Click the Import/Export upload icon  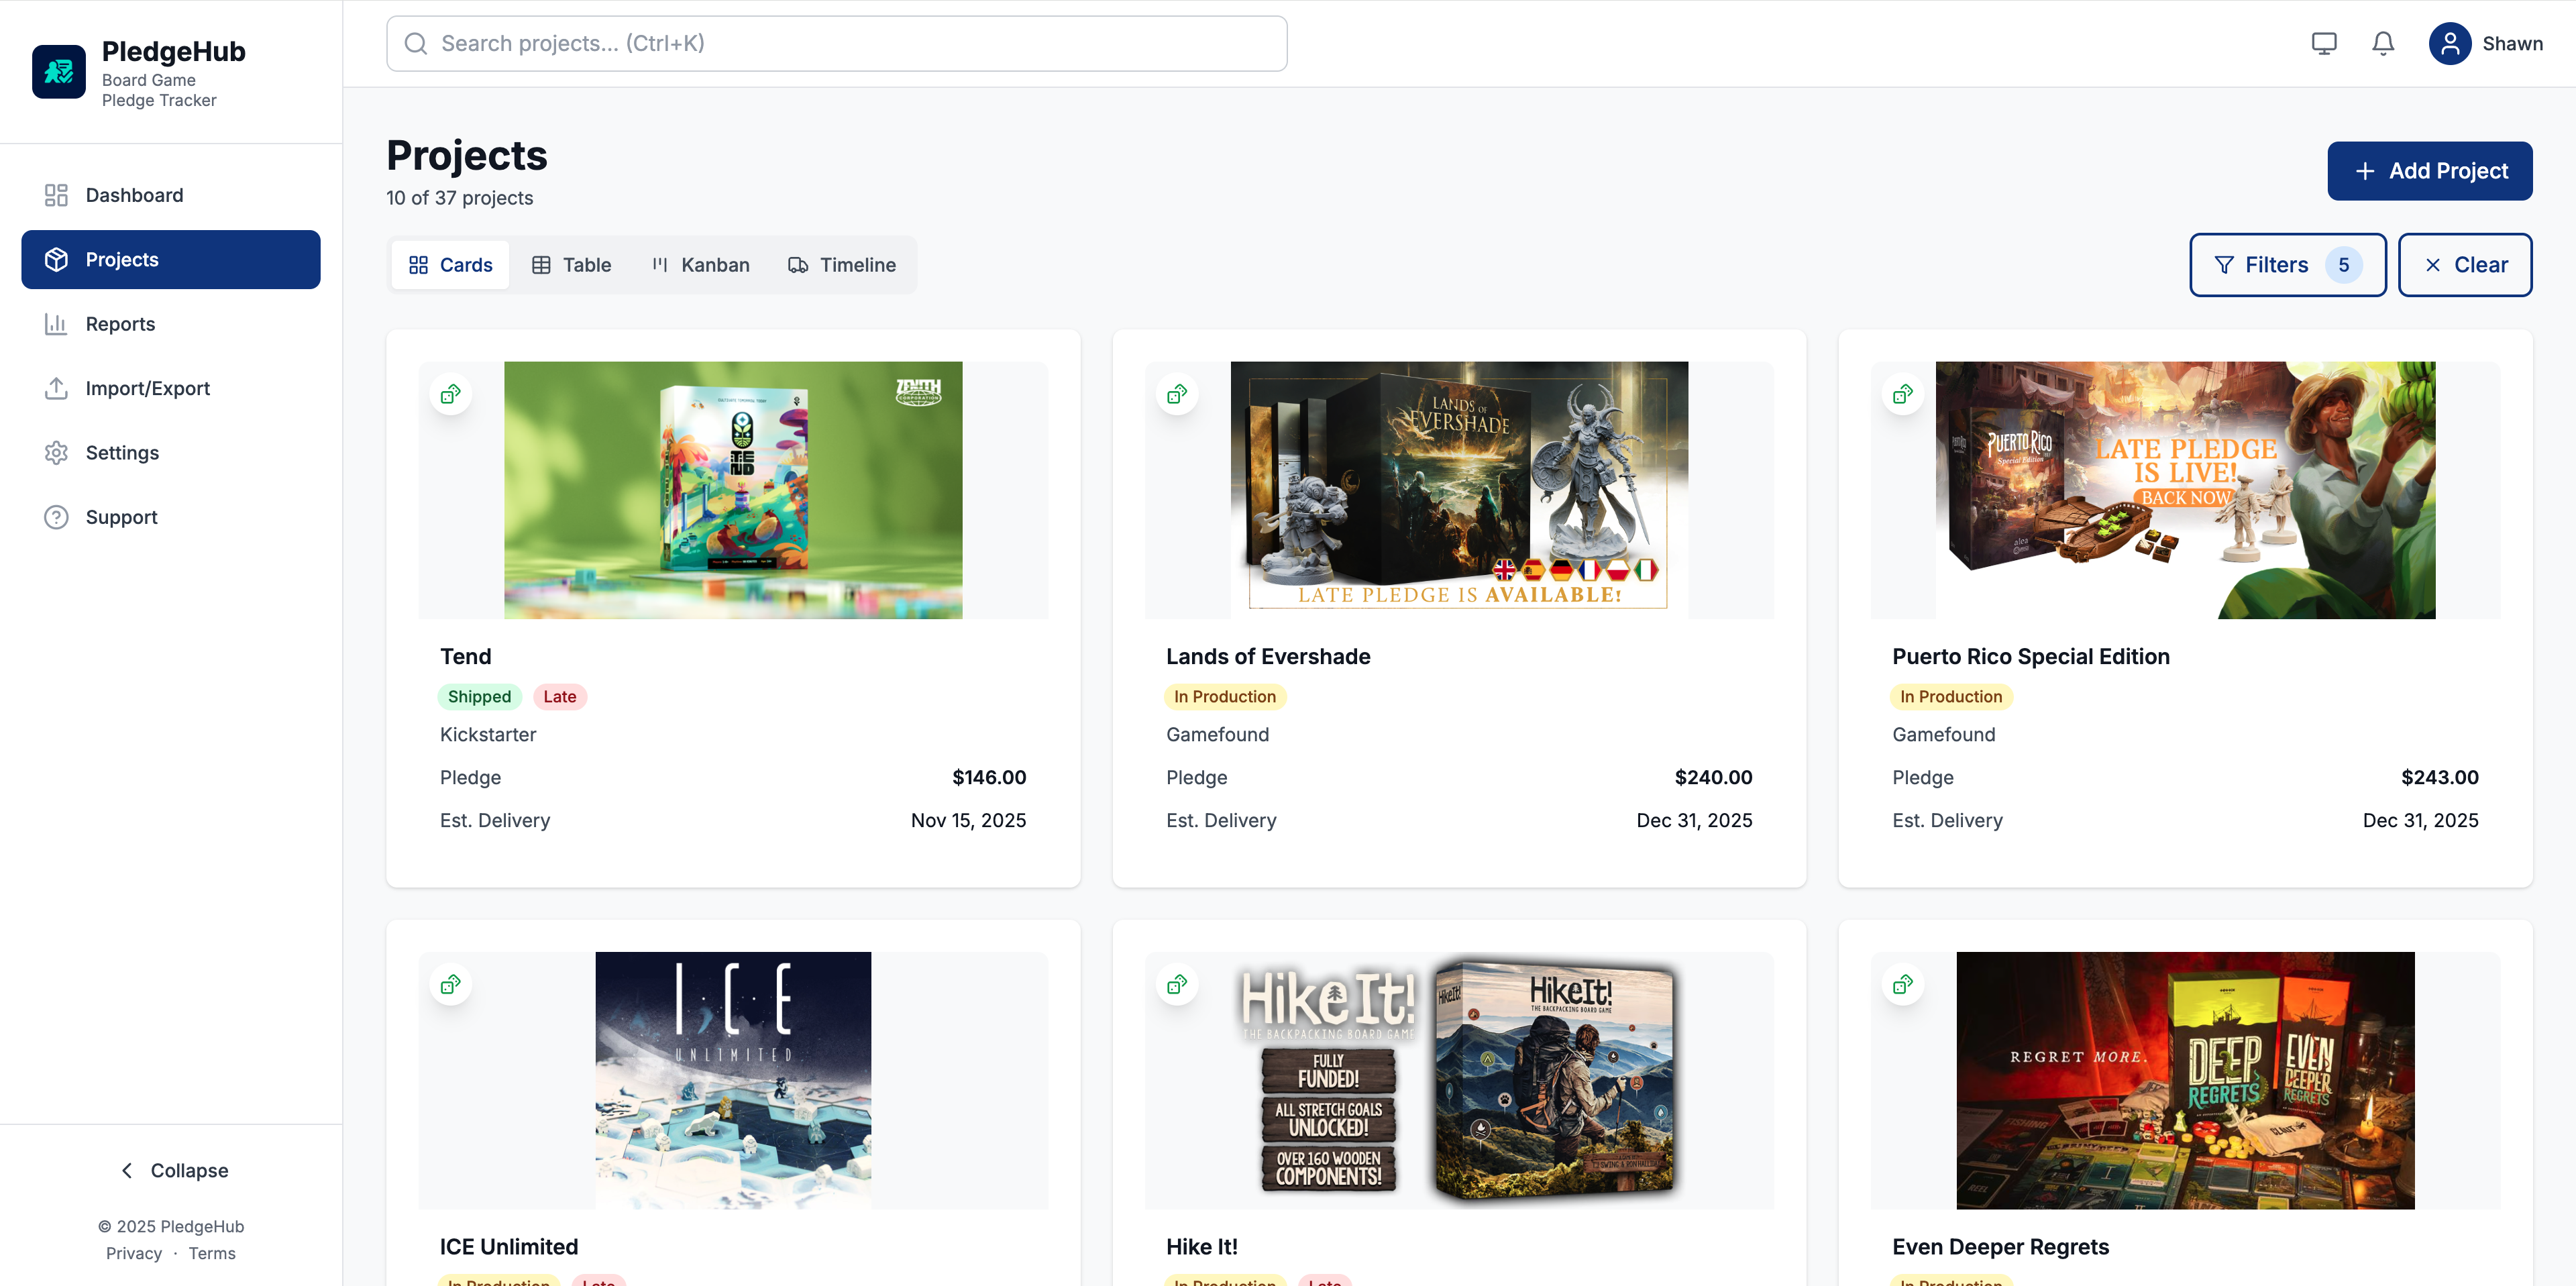click(56, 388)
